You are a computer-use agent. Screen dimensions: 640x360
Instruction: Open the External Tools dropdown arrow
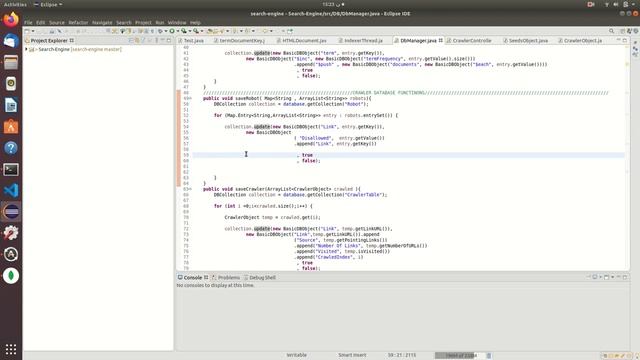[202, 31]
